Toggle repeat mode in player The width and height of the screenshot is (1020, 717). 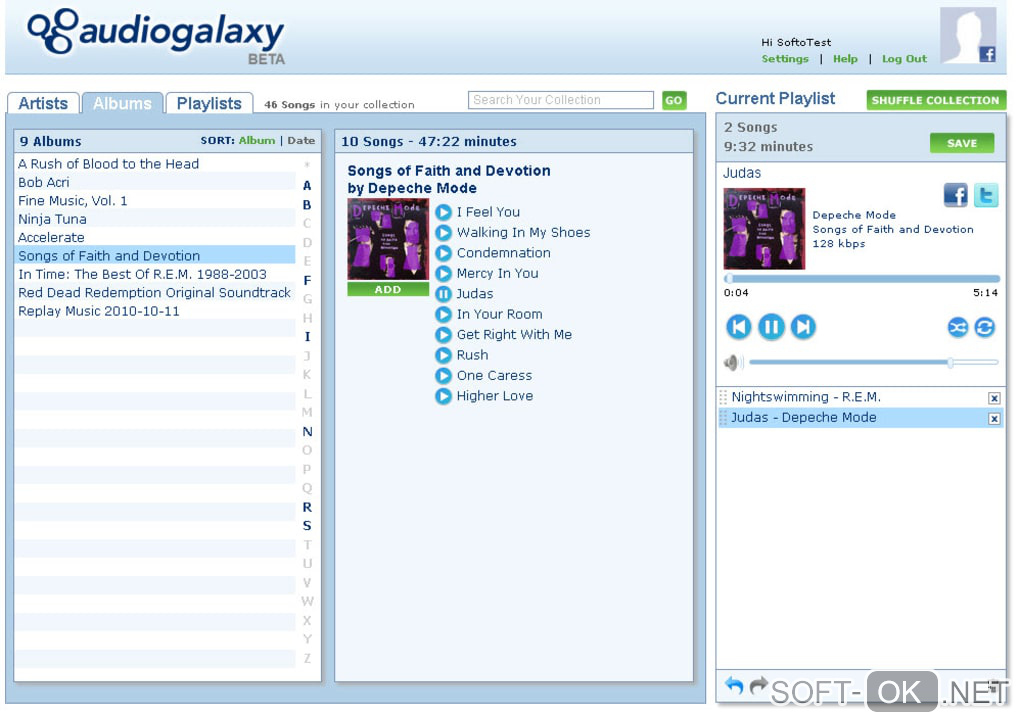click(x=985, y=327)
